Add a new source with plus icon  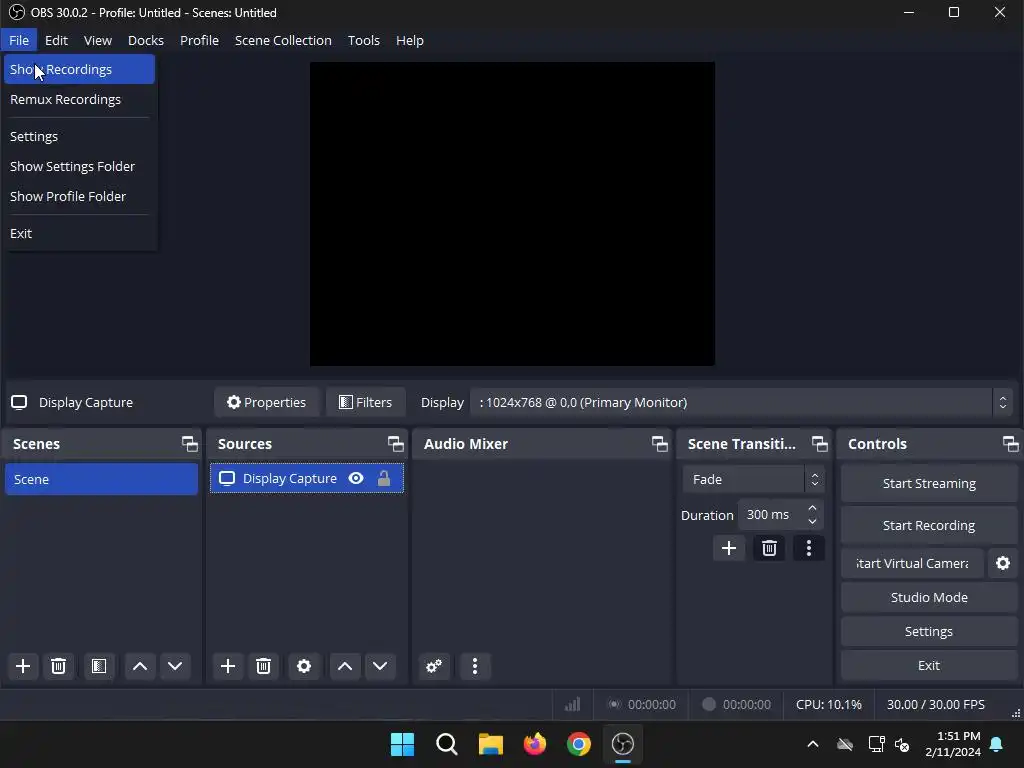pyautogui.click(x=228, y=666)
